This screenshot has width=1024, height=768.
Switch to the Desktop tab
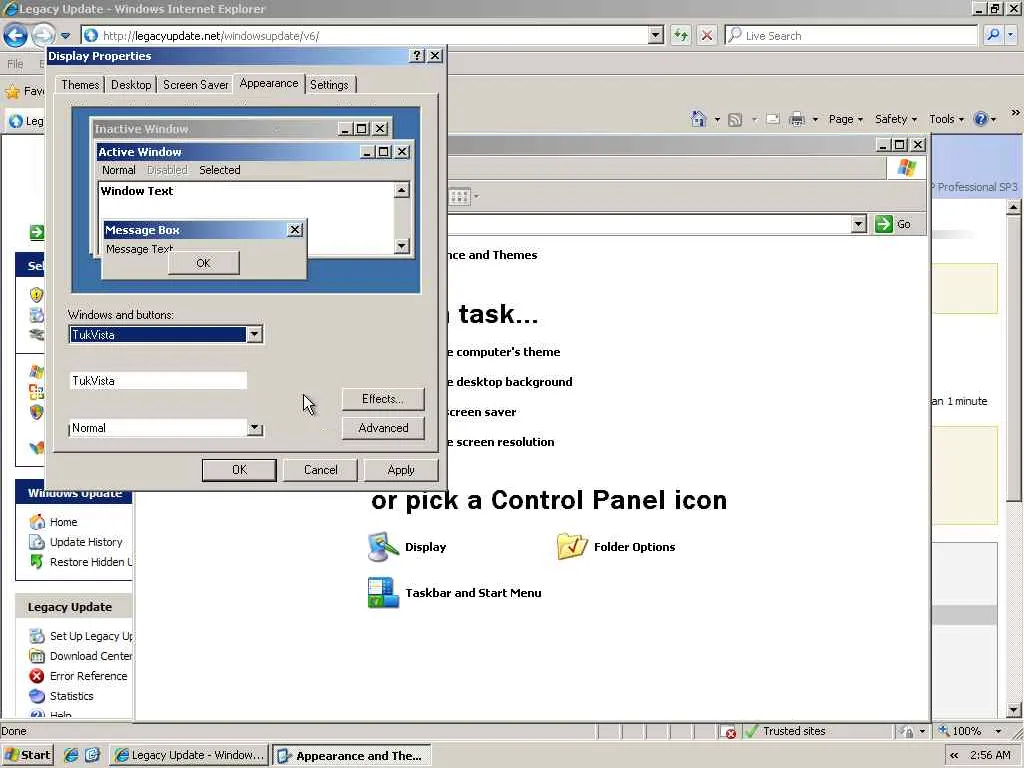[x=131, y=85]
